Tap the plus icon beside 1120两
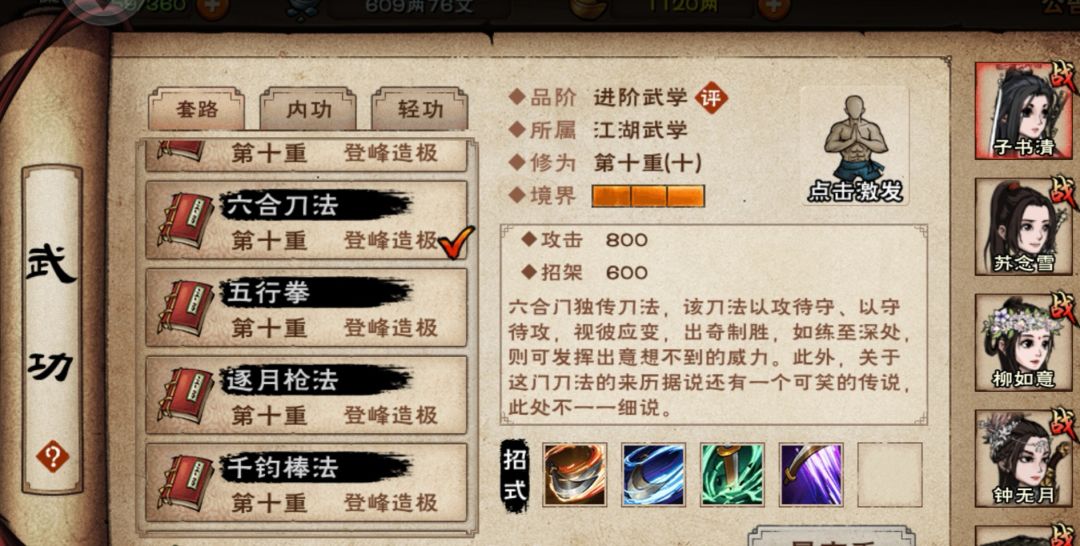 [774, 7]
